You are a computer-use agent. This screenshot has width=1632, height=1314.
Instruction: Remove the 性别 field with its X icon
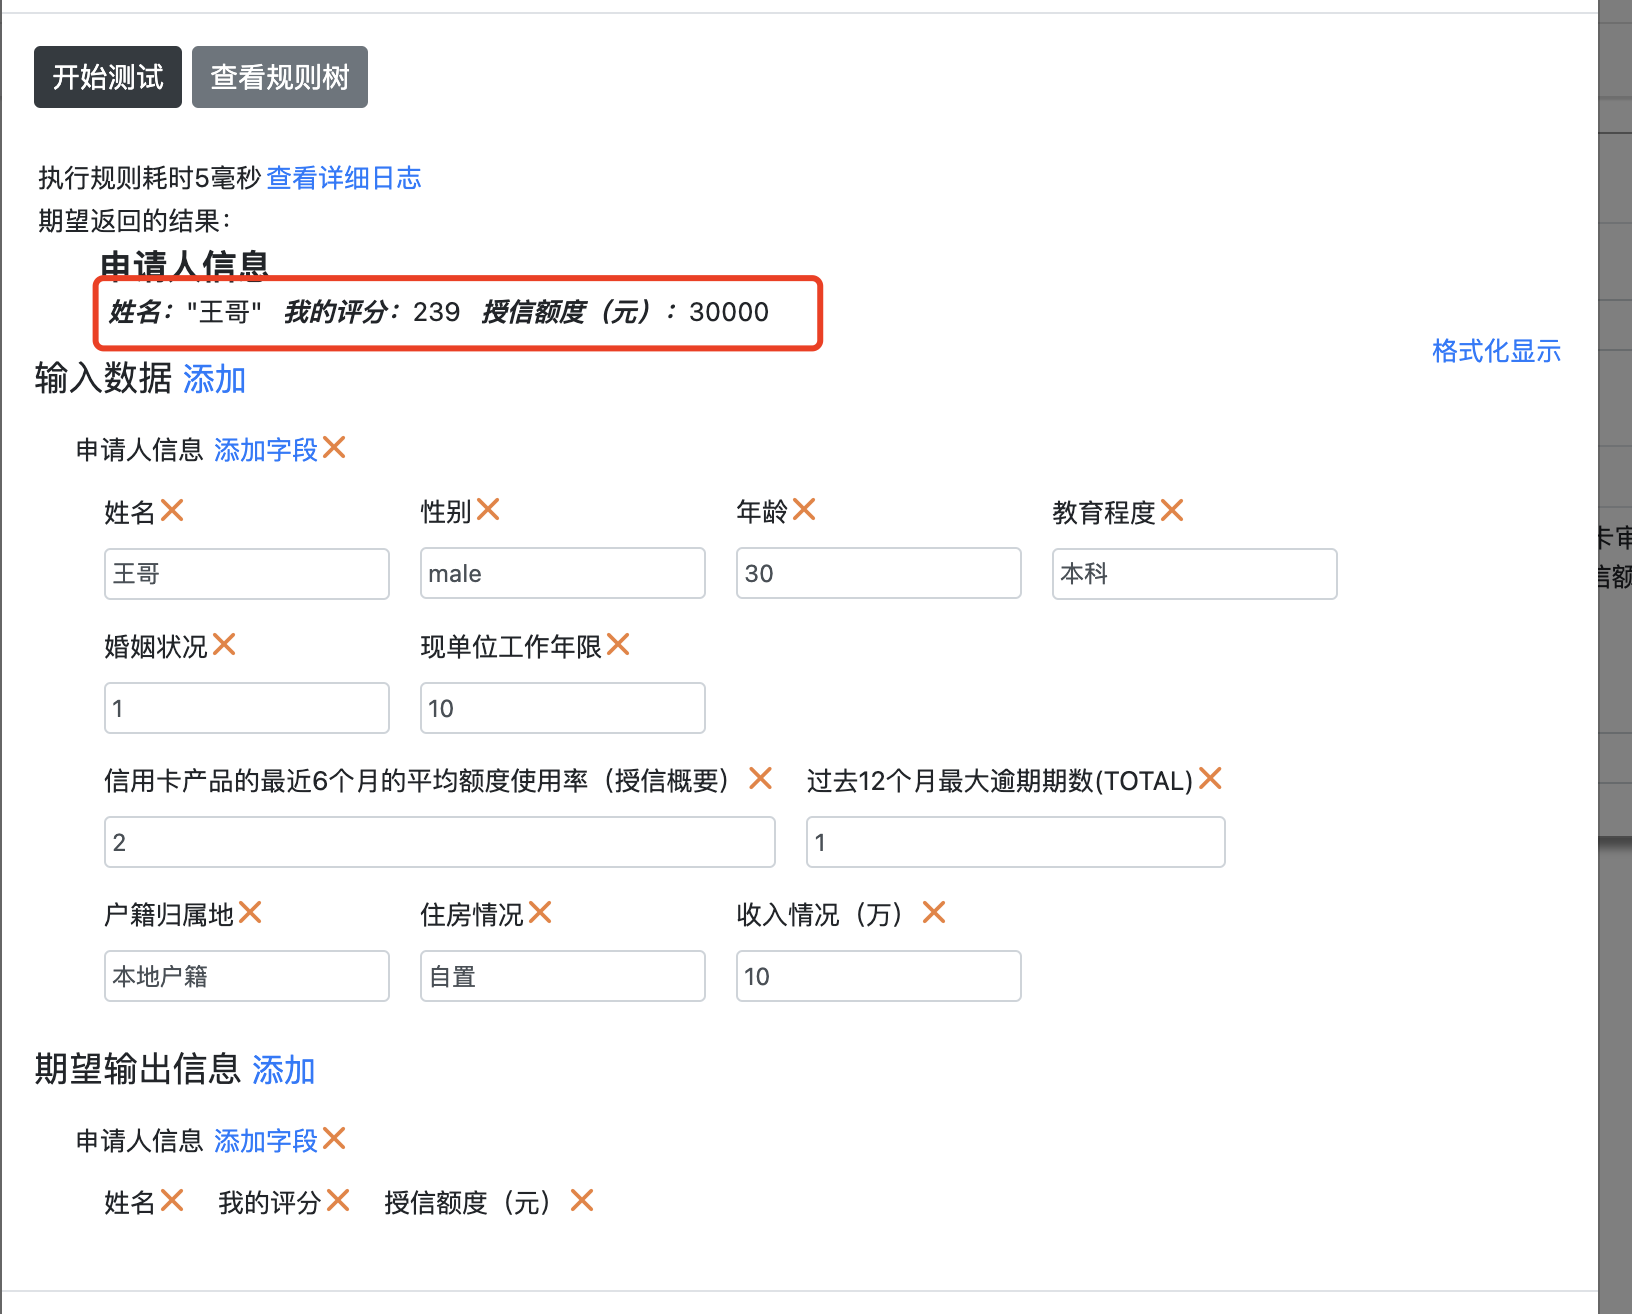point(488,510)
